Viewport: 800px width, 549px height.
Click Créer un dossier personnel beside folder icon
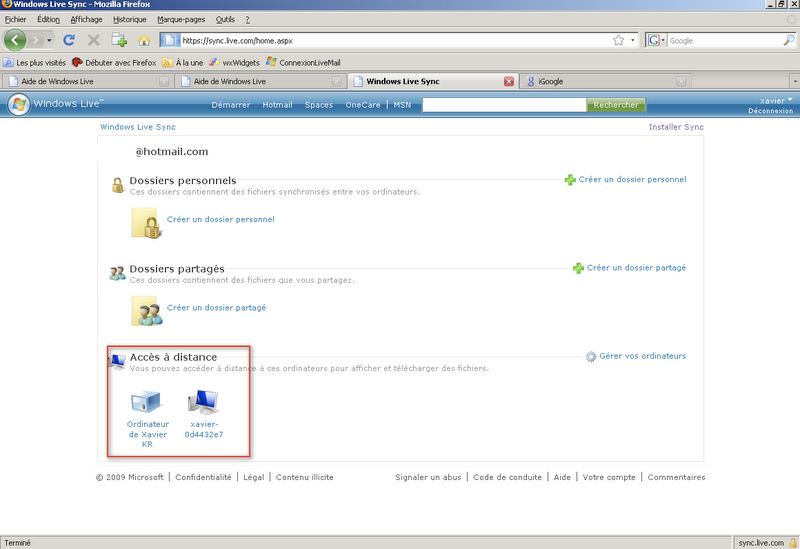click(220, 219)
